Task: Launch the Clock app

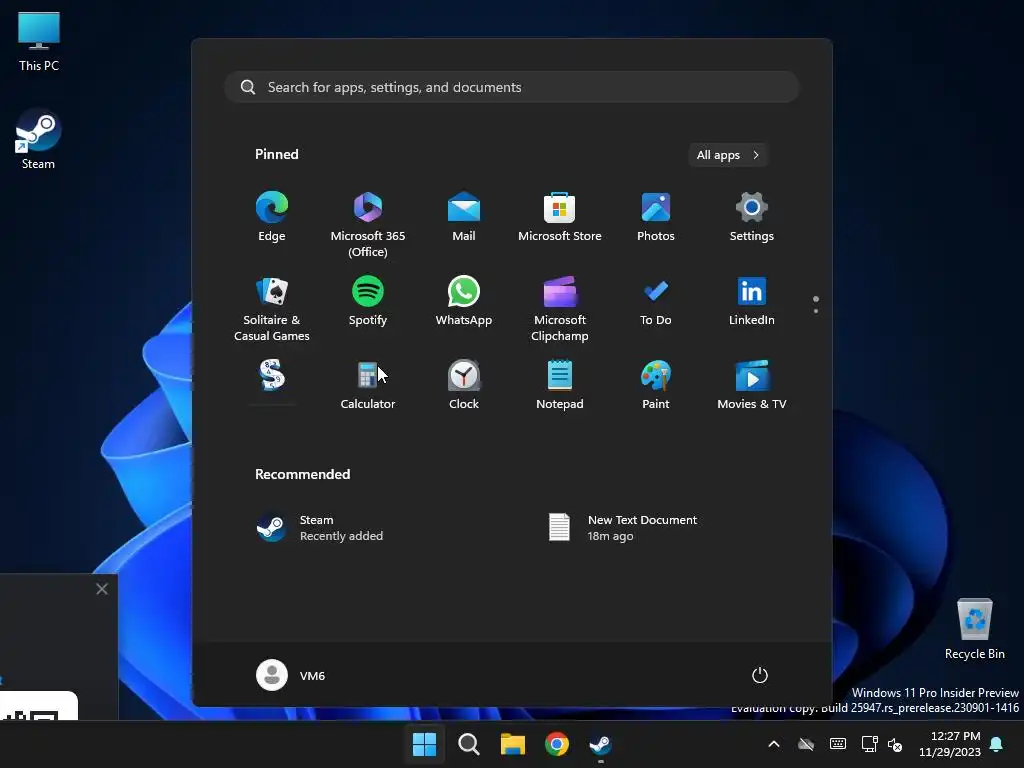Action: pyautogui.click(x=464, y=385)
